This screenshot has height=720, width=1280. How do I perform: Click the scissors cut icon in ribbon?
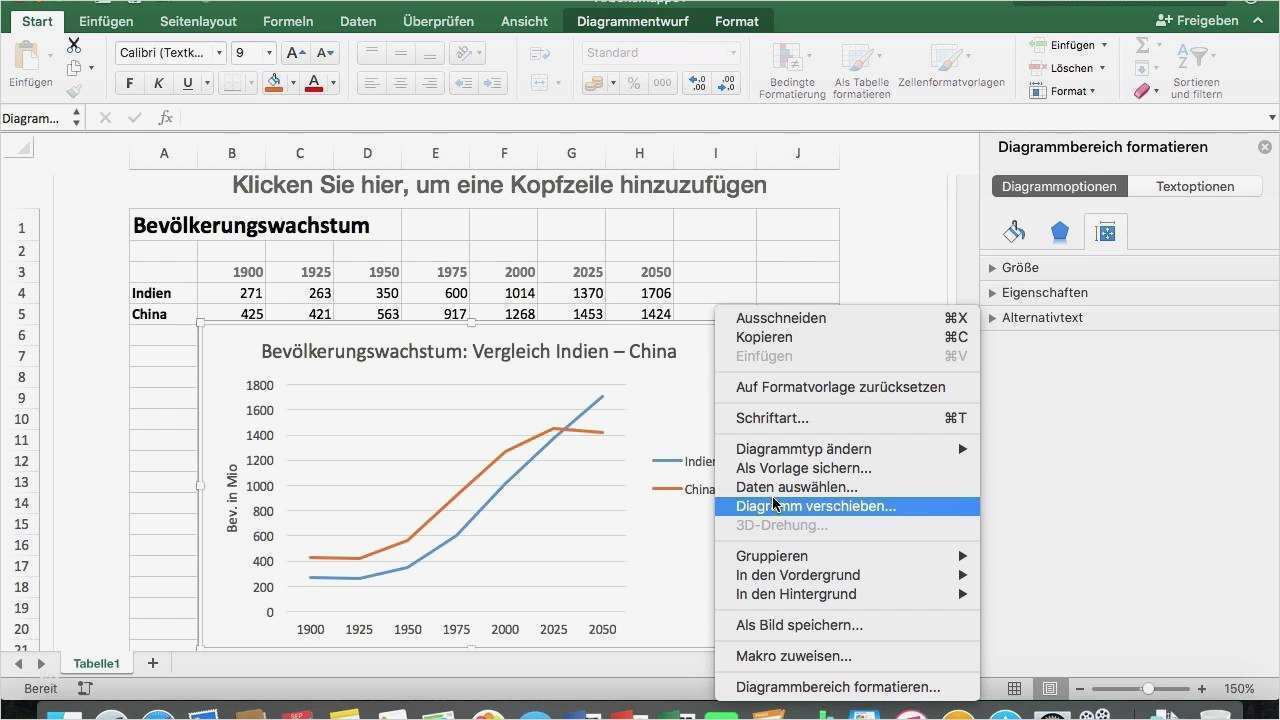[74, 45]
